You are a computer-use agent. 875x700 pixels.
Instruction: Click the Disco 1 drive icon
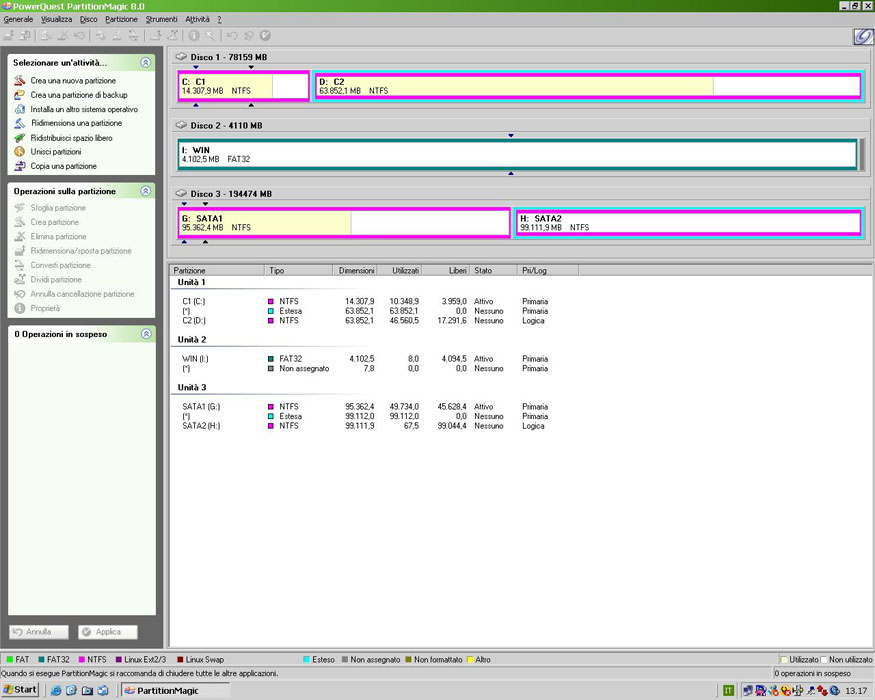click(181, 57)
